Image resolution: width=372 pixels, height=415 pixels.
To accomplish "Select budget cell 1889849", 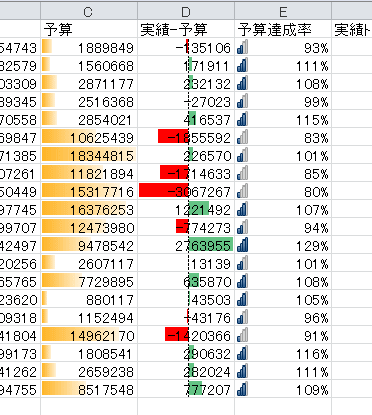I will 89,47.
